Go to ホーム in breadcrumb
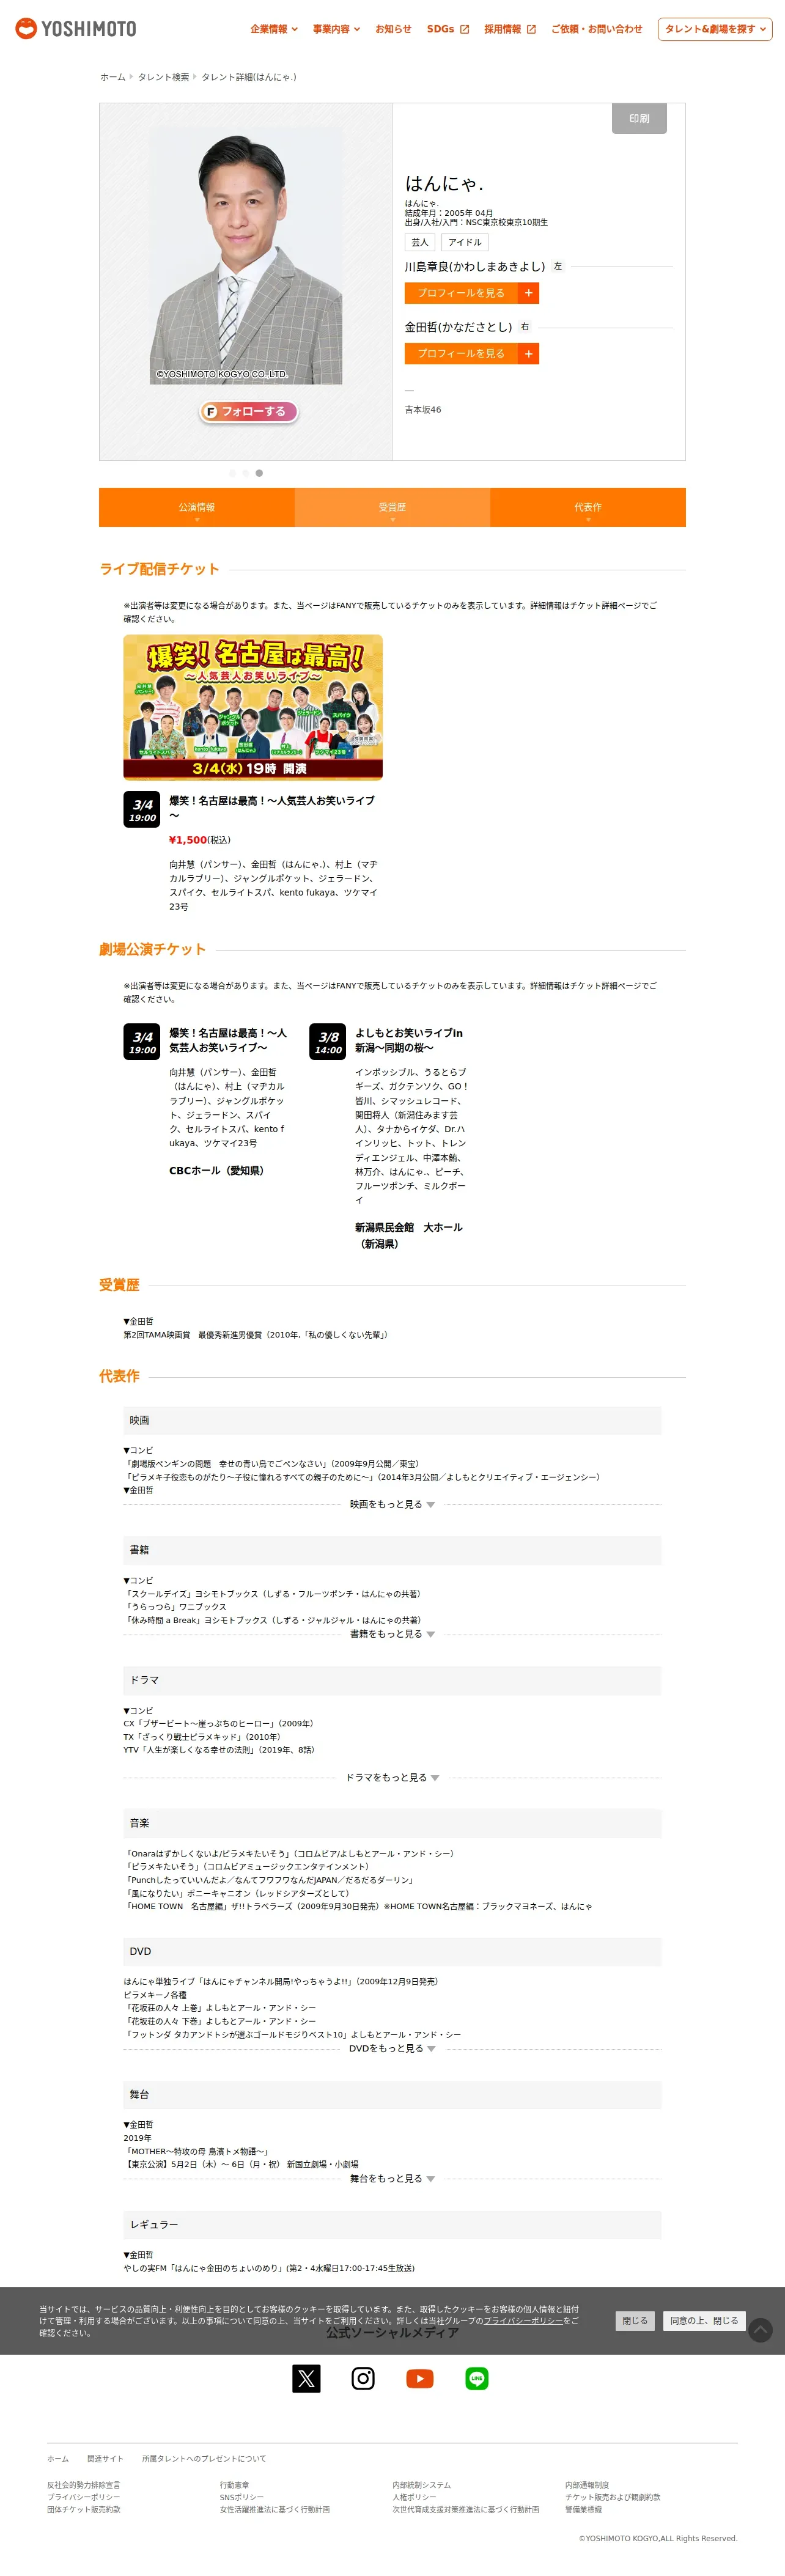This screenshot has width=785, height=2576. (x=113, y=77)
